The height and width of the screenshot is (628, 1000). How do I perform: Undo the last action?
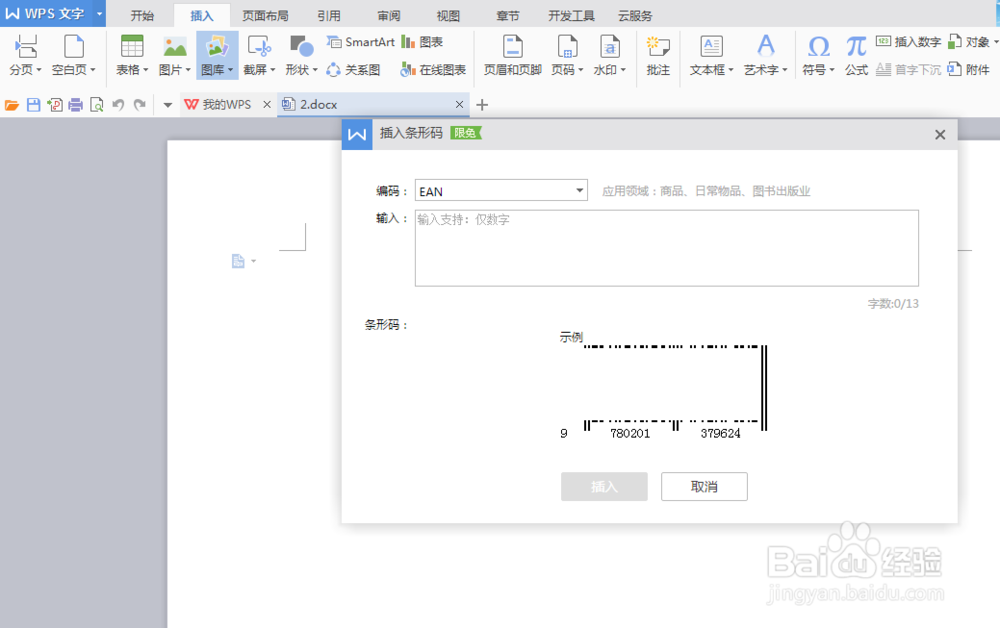118,105
